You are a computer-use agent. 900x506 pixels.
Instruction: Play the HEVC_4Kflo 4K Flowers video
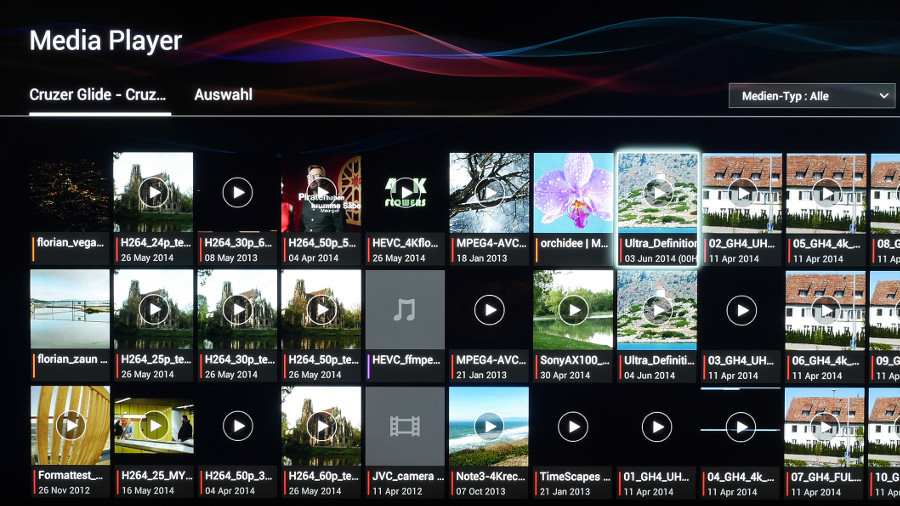pyautogui.click(x=405, y=192)
